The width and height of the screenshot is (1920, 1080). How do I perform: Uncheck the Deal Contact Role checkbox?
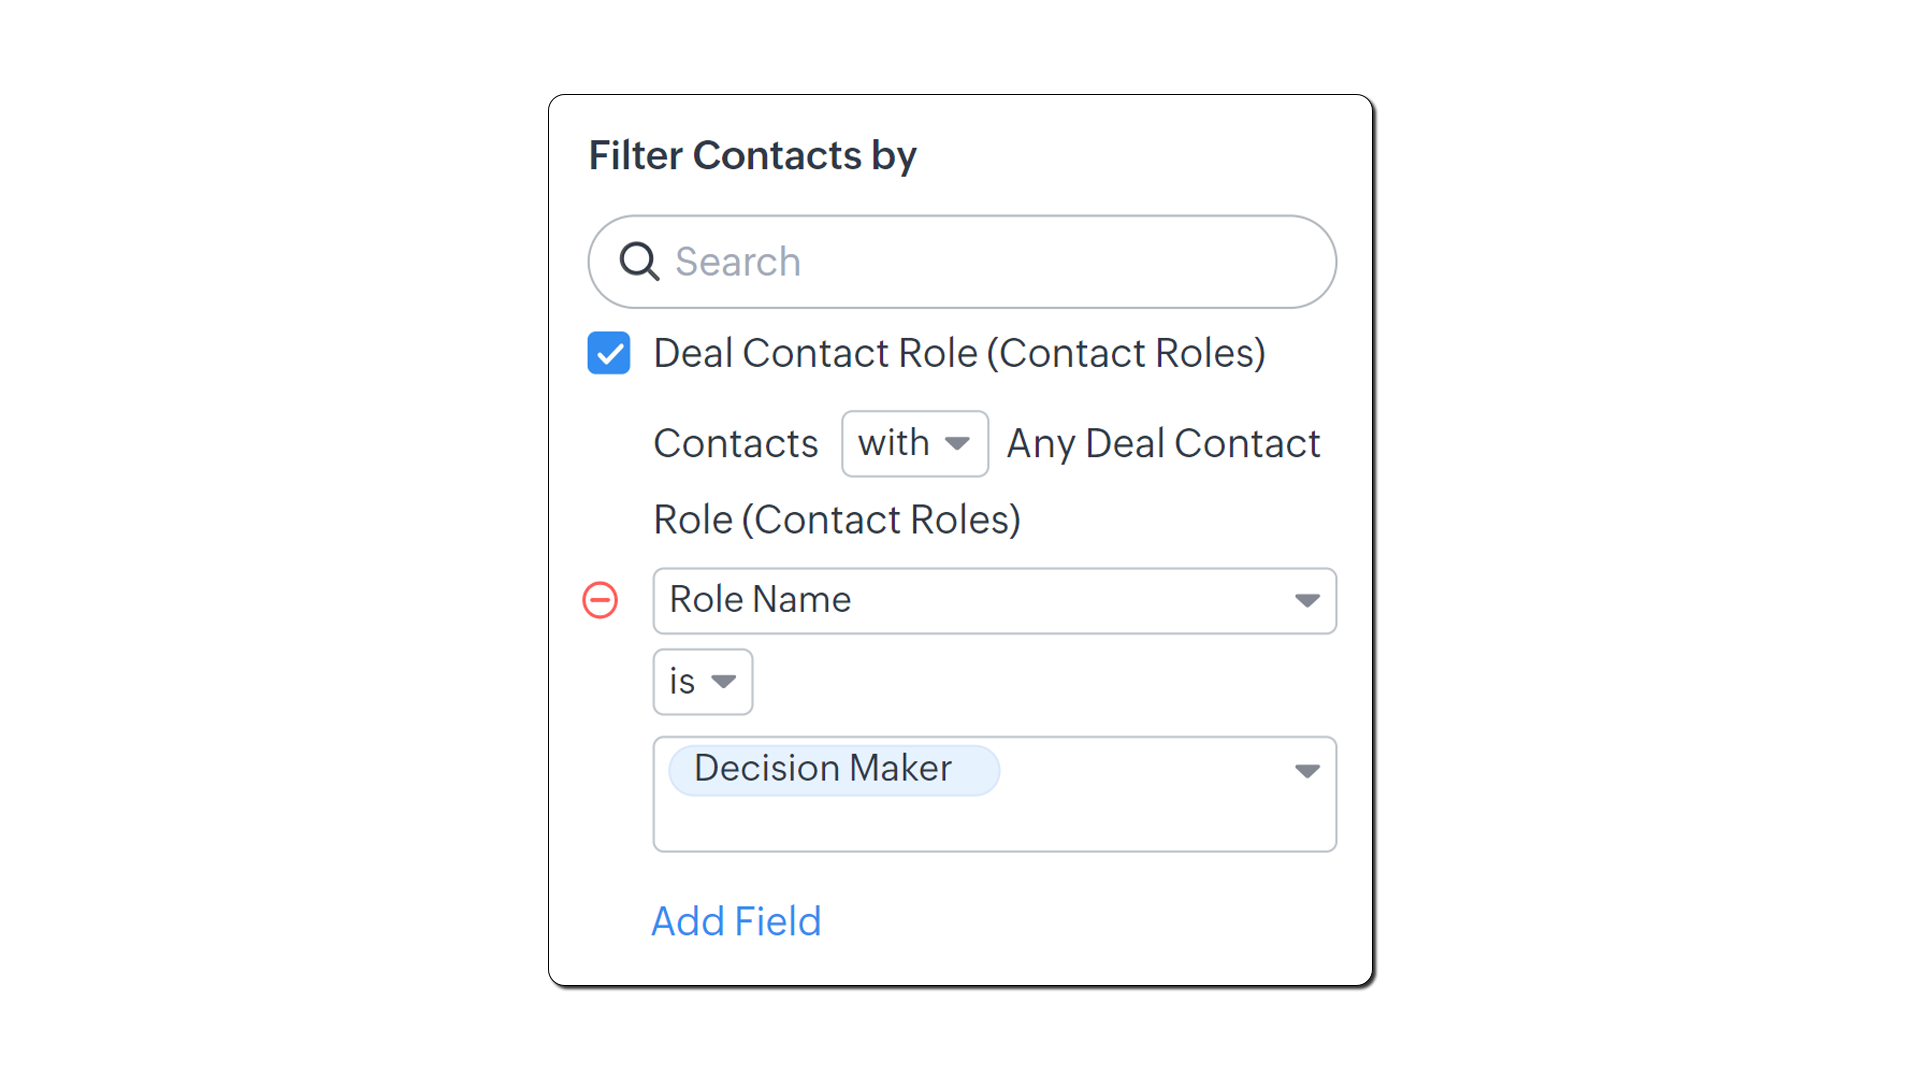[609, 353]
